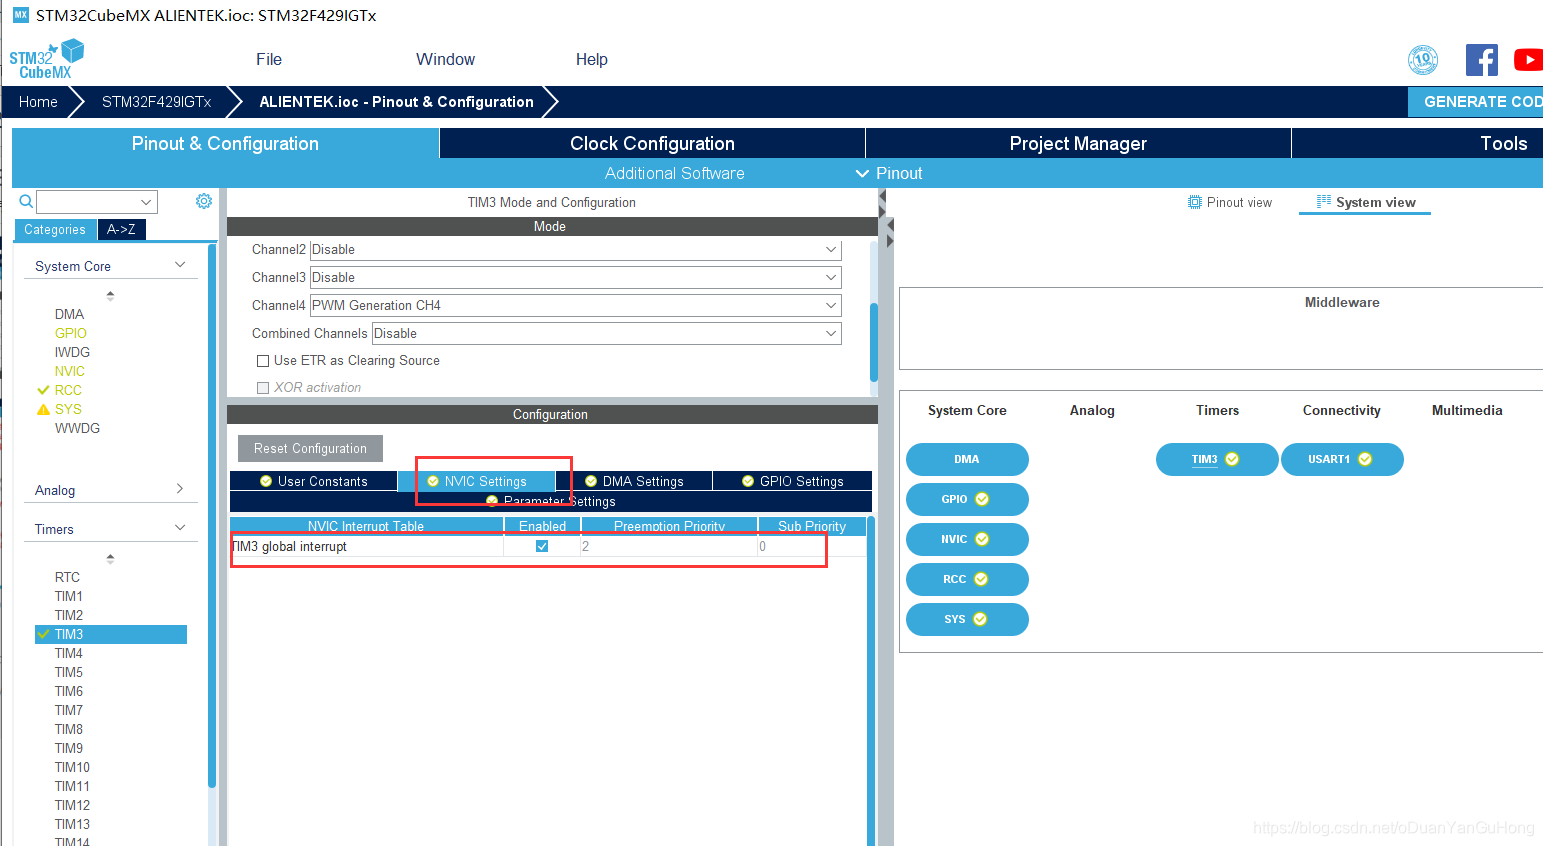The image size is (1543, 846).
Task: Open the NVIC Settings tab
Action: click(x=476, y=481)
